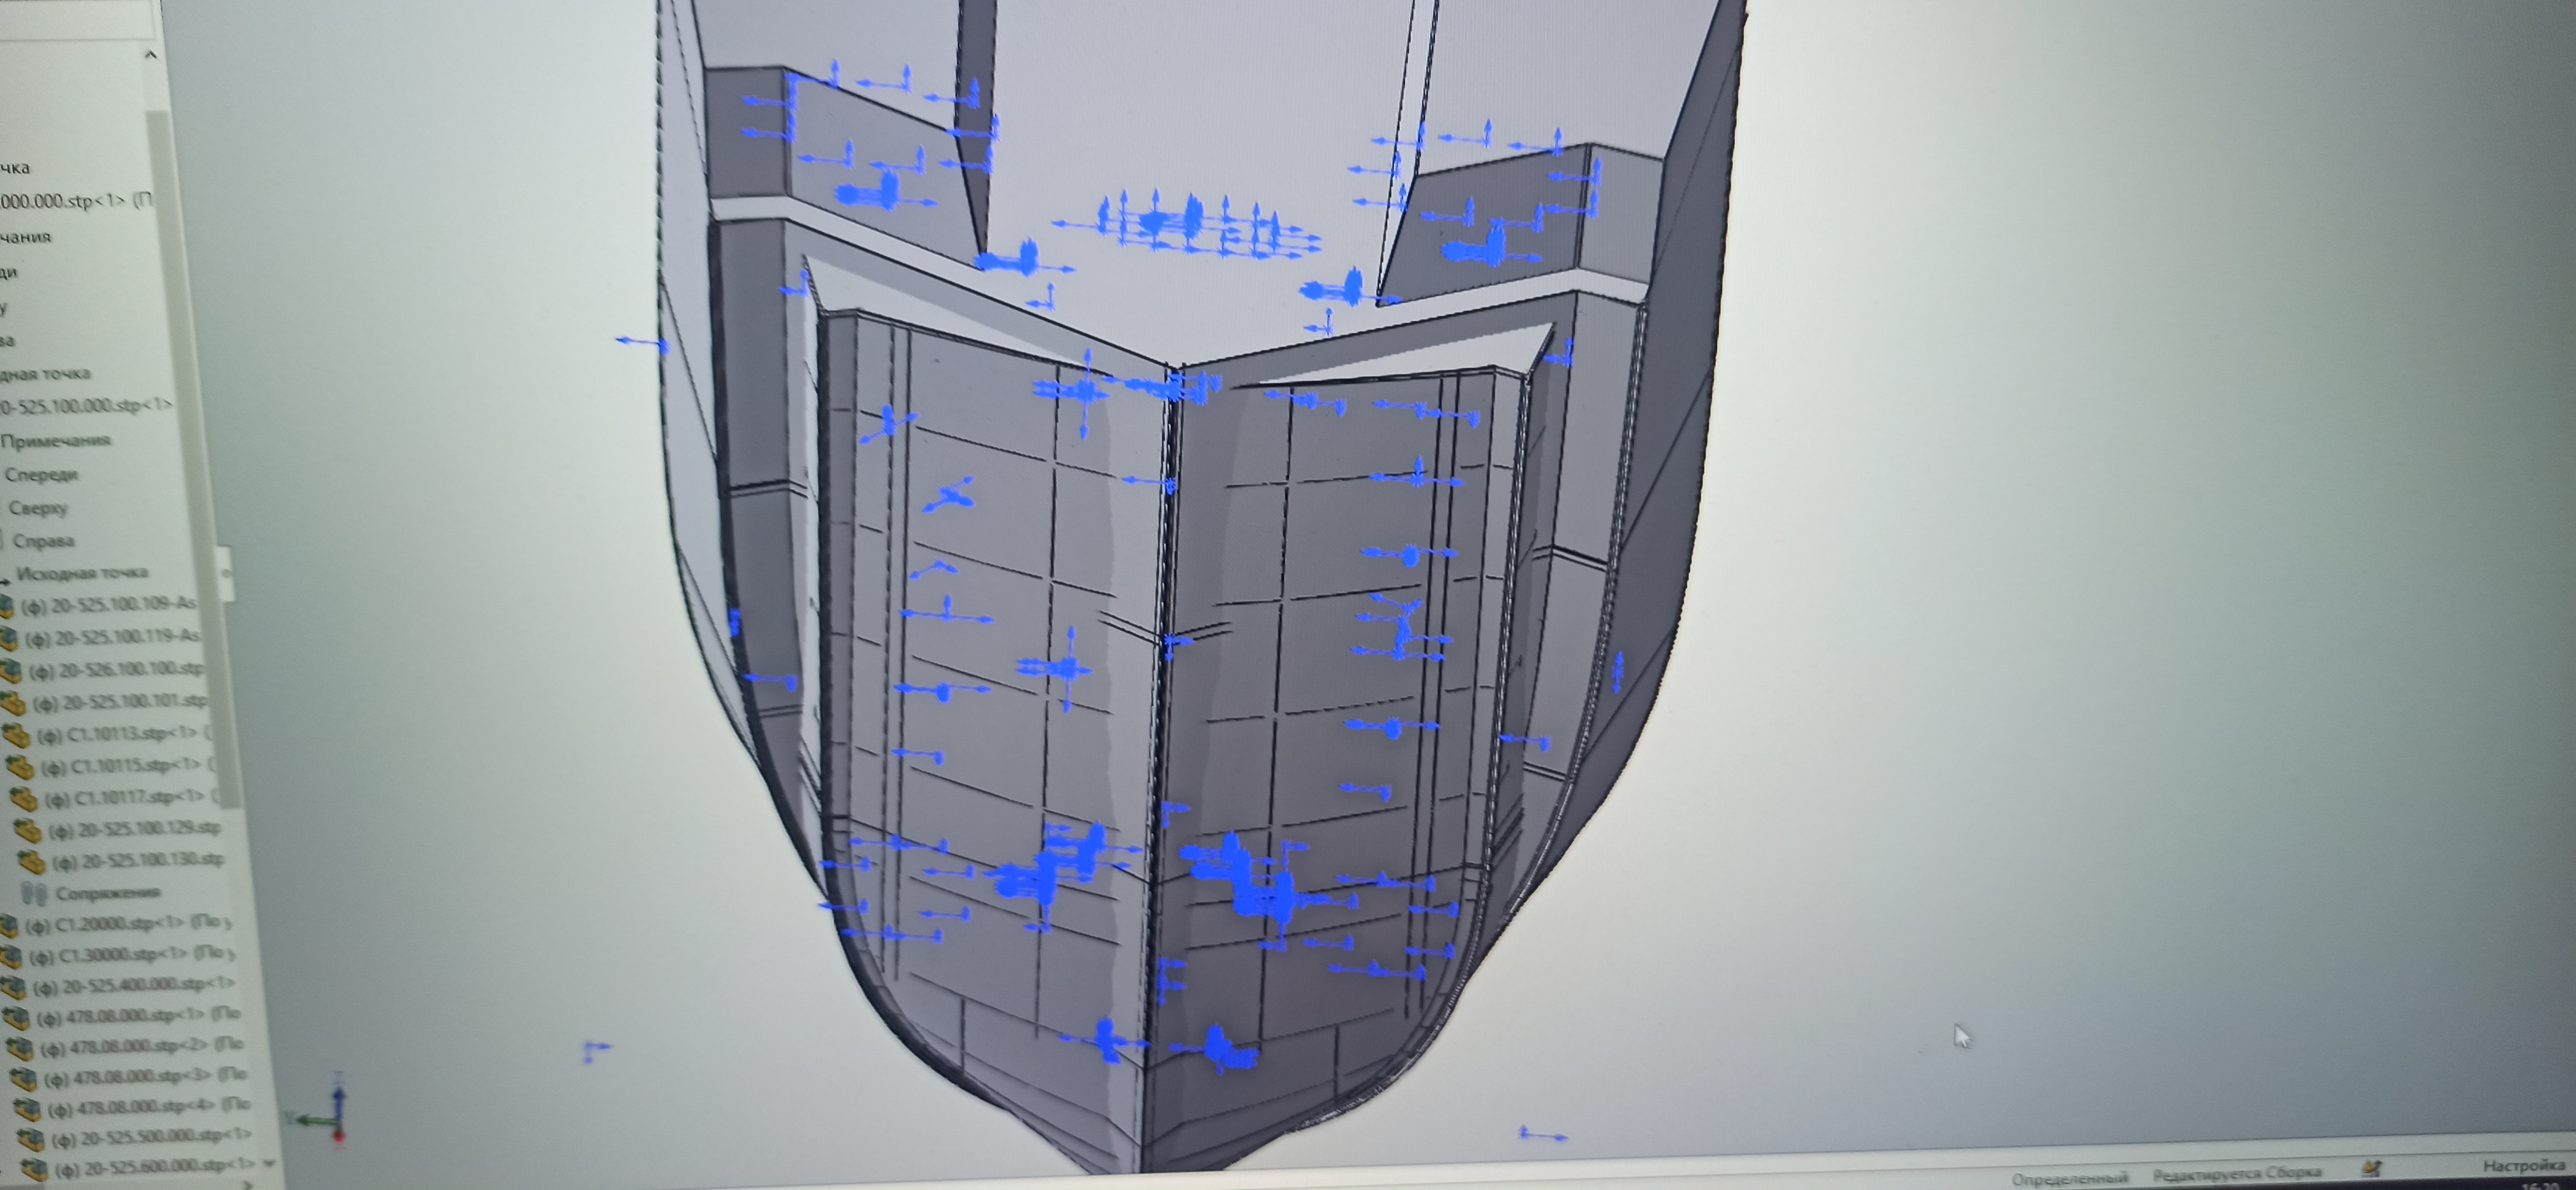Click the icon of C1.10115.stp component
The width and height of the screenshot is (2576, 1190).
(x=21, y=767)
